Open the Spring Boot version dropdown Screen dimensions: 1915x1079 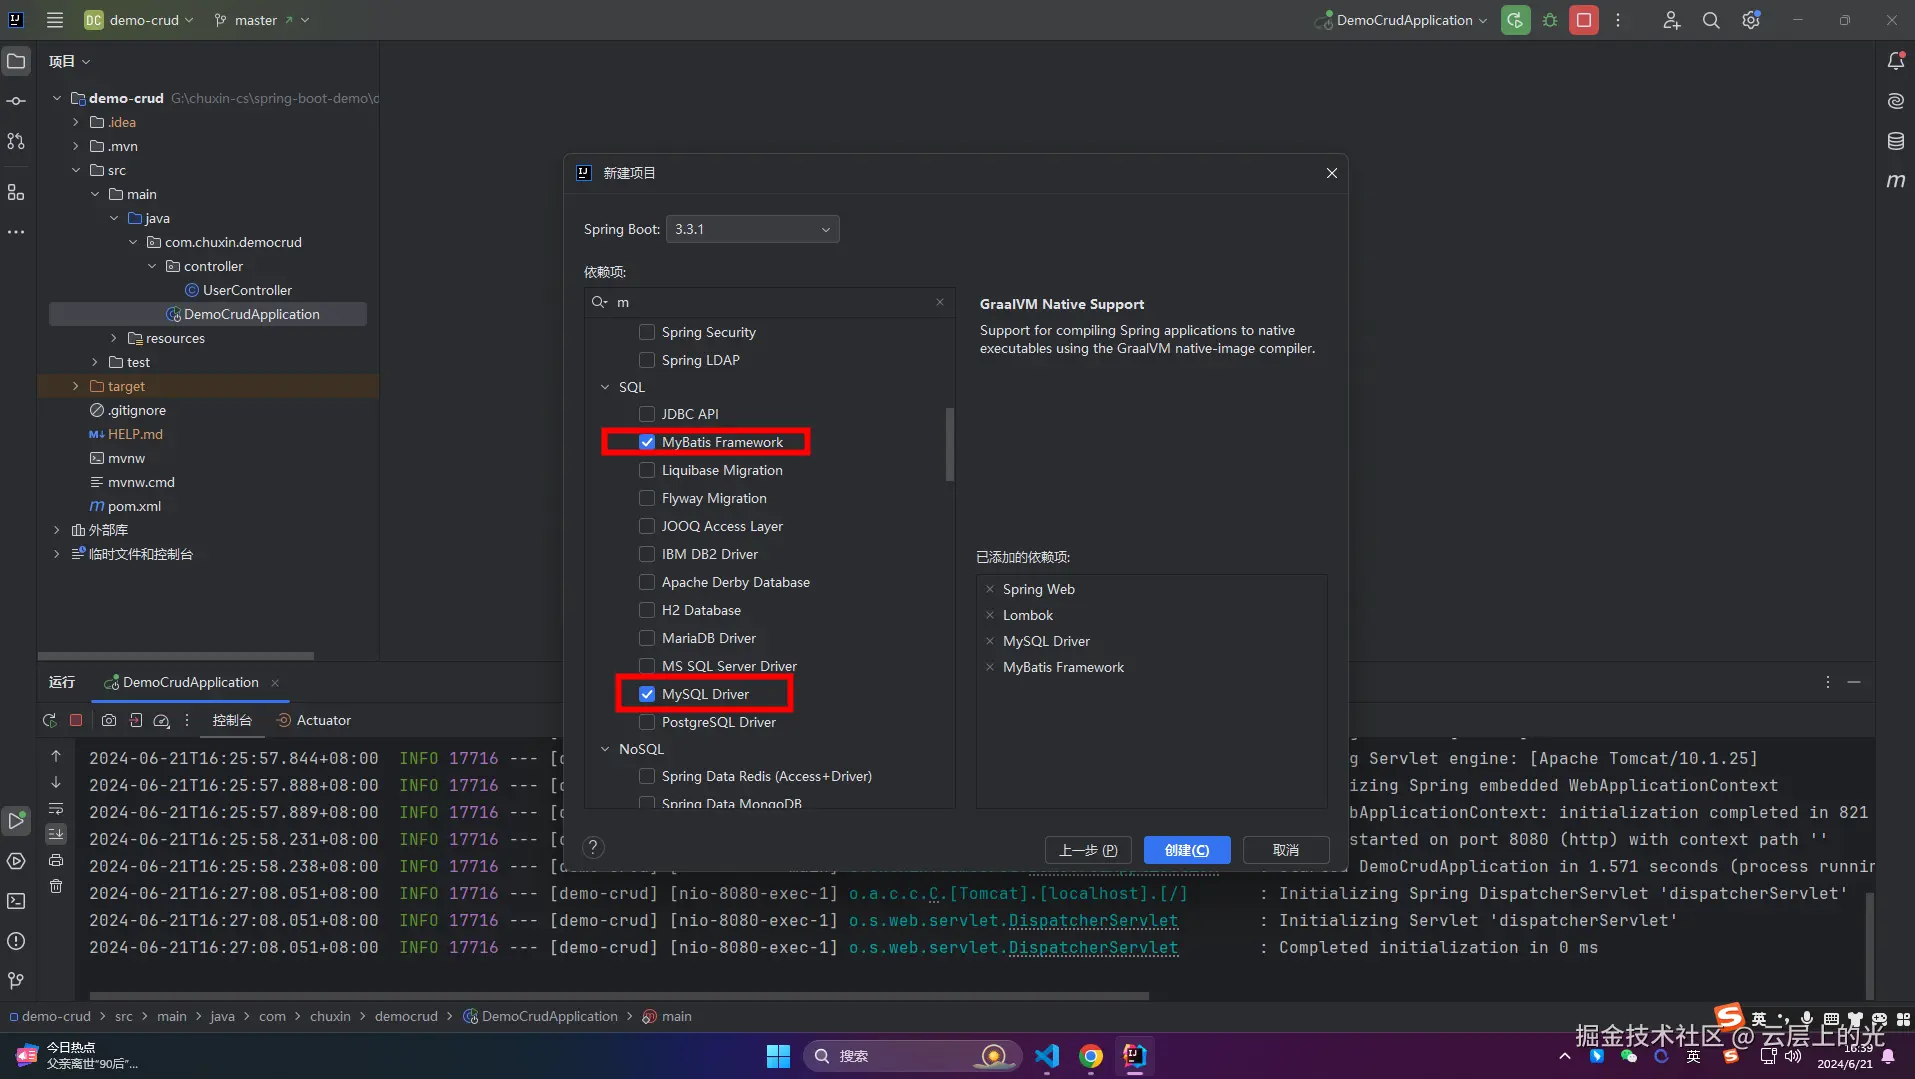click(752, 229)
